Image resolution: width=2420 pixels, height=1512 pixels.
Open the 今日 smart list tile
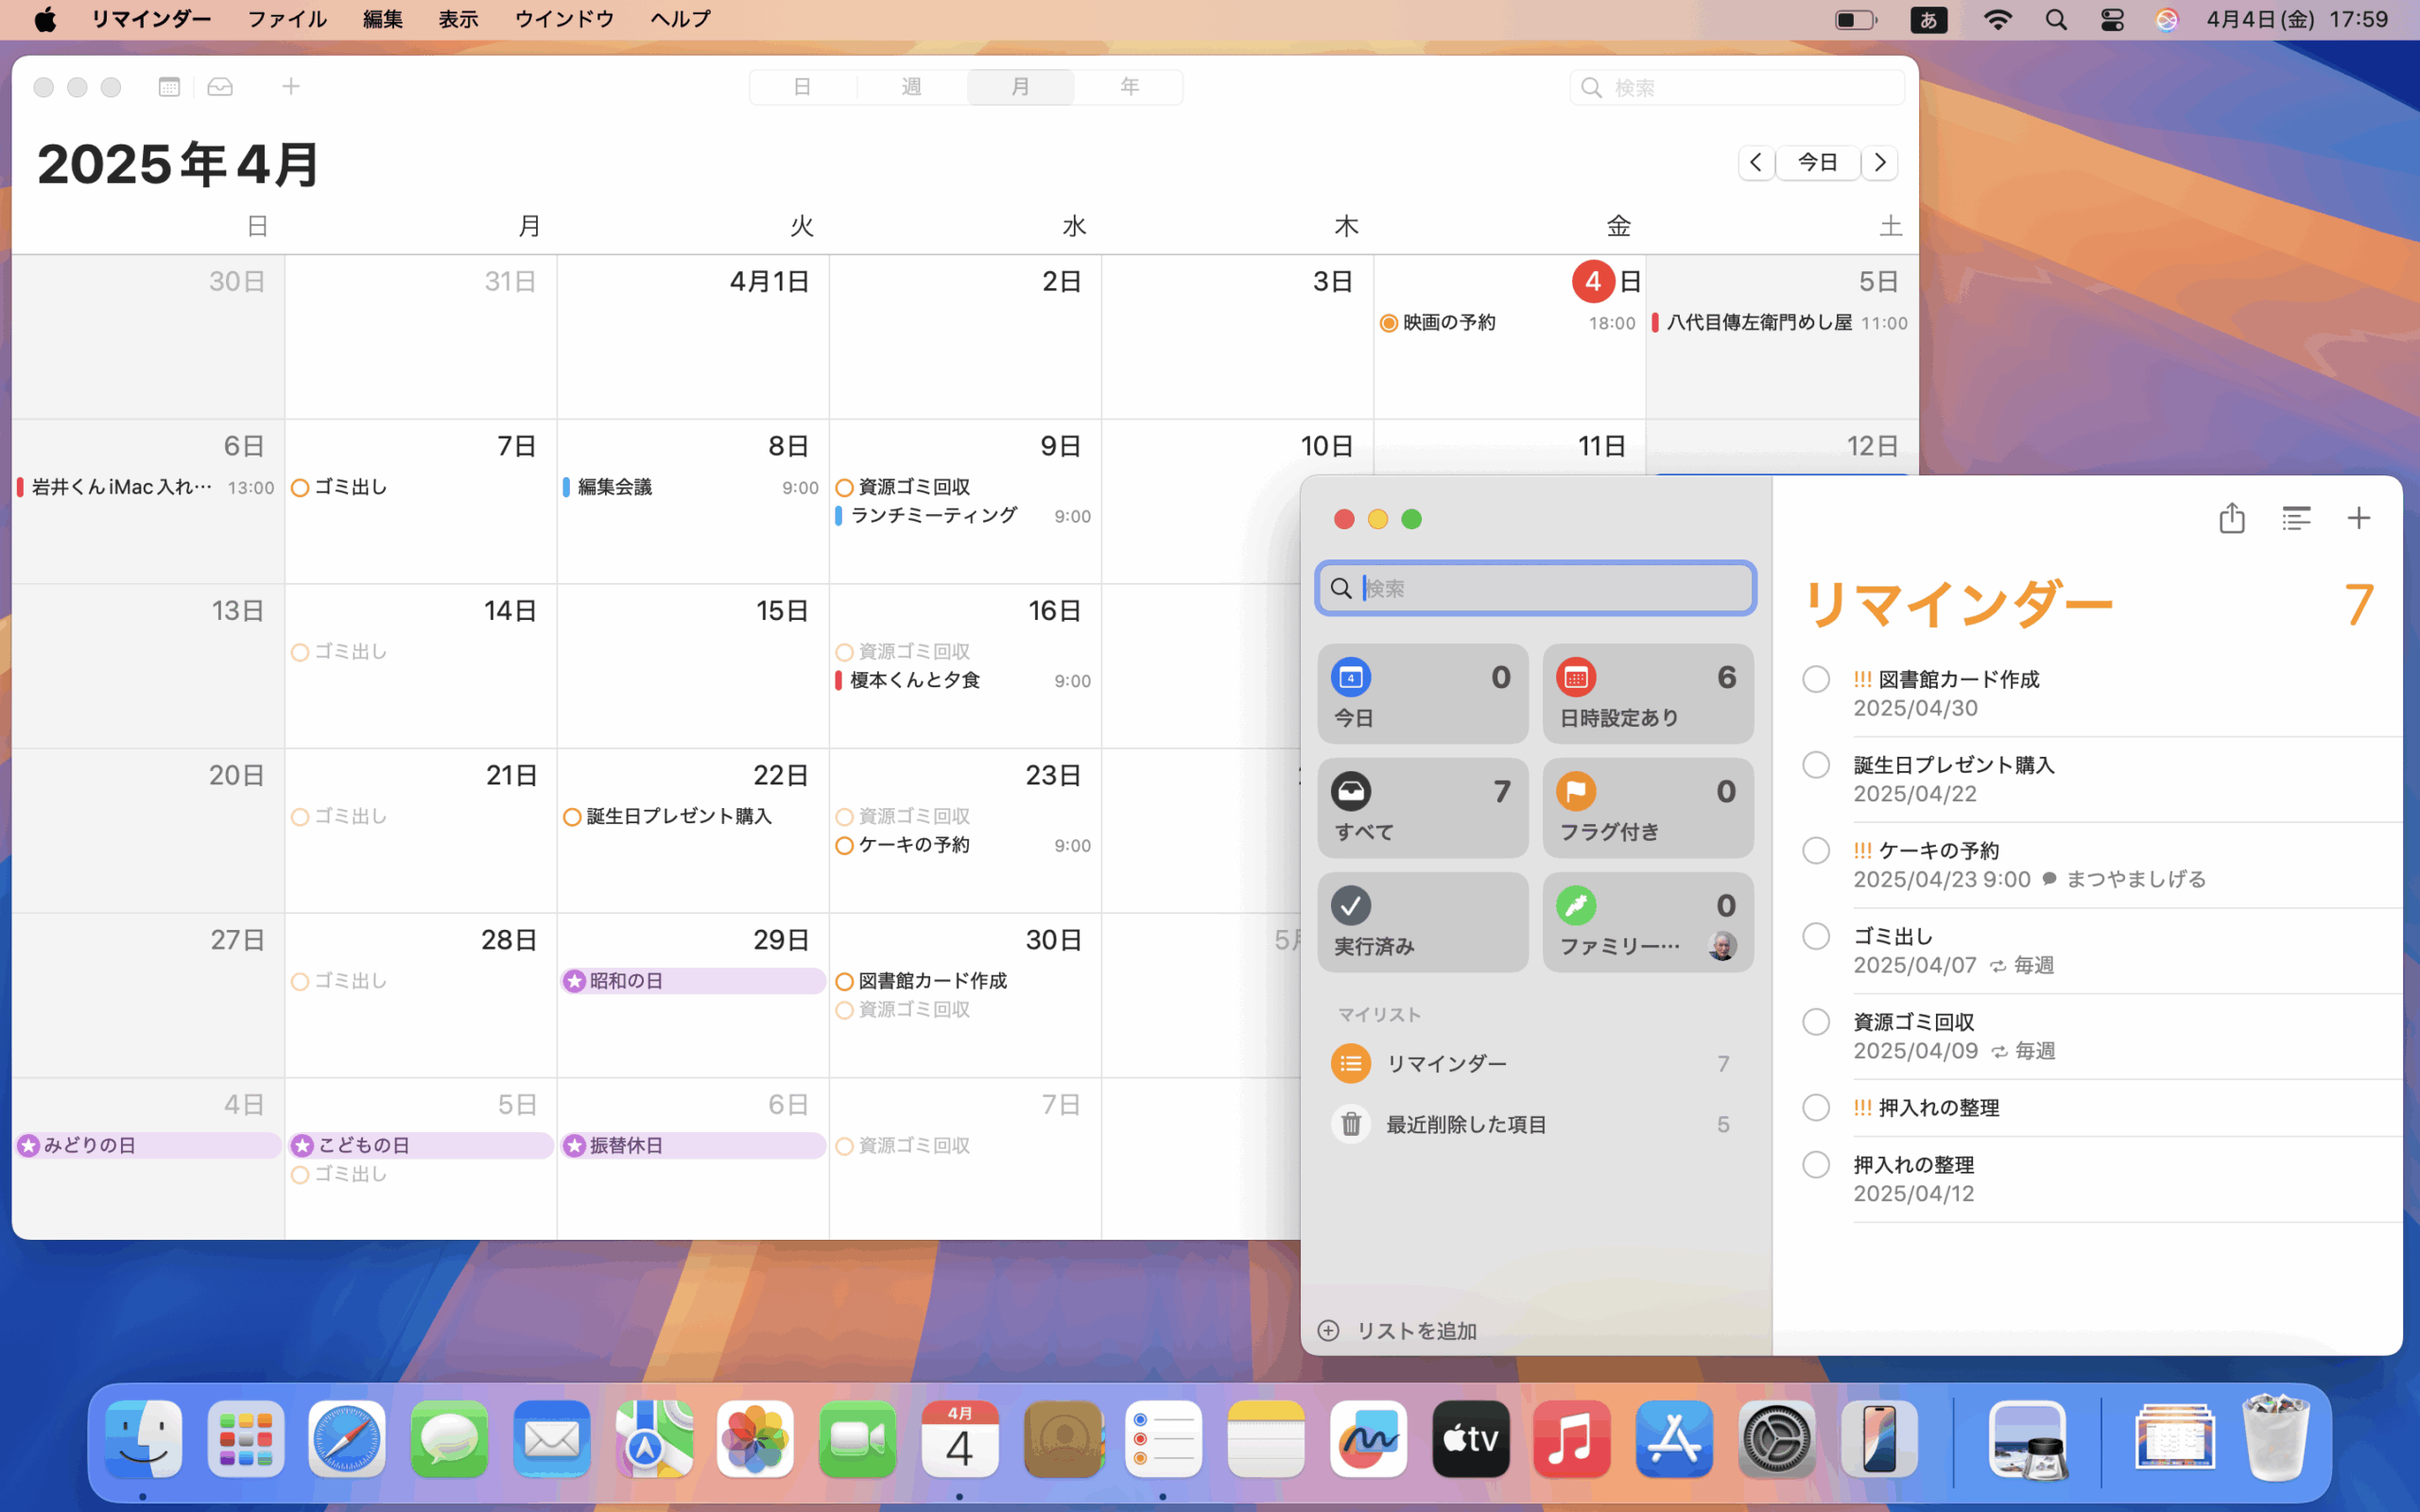coord(1422,694)
